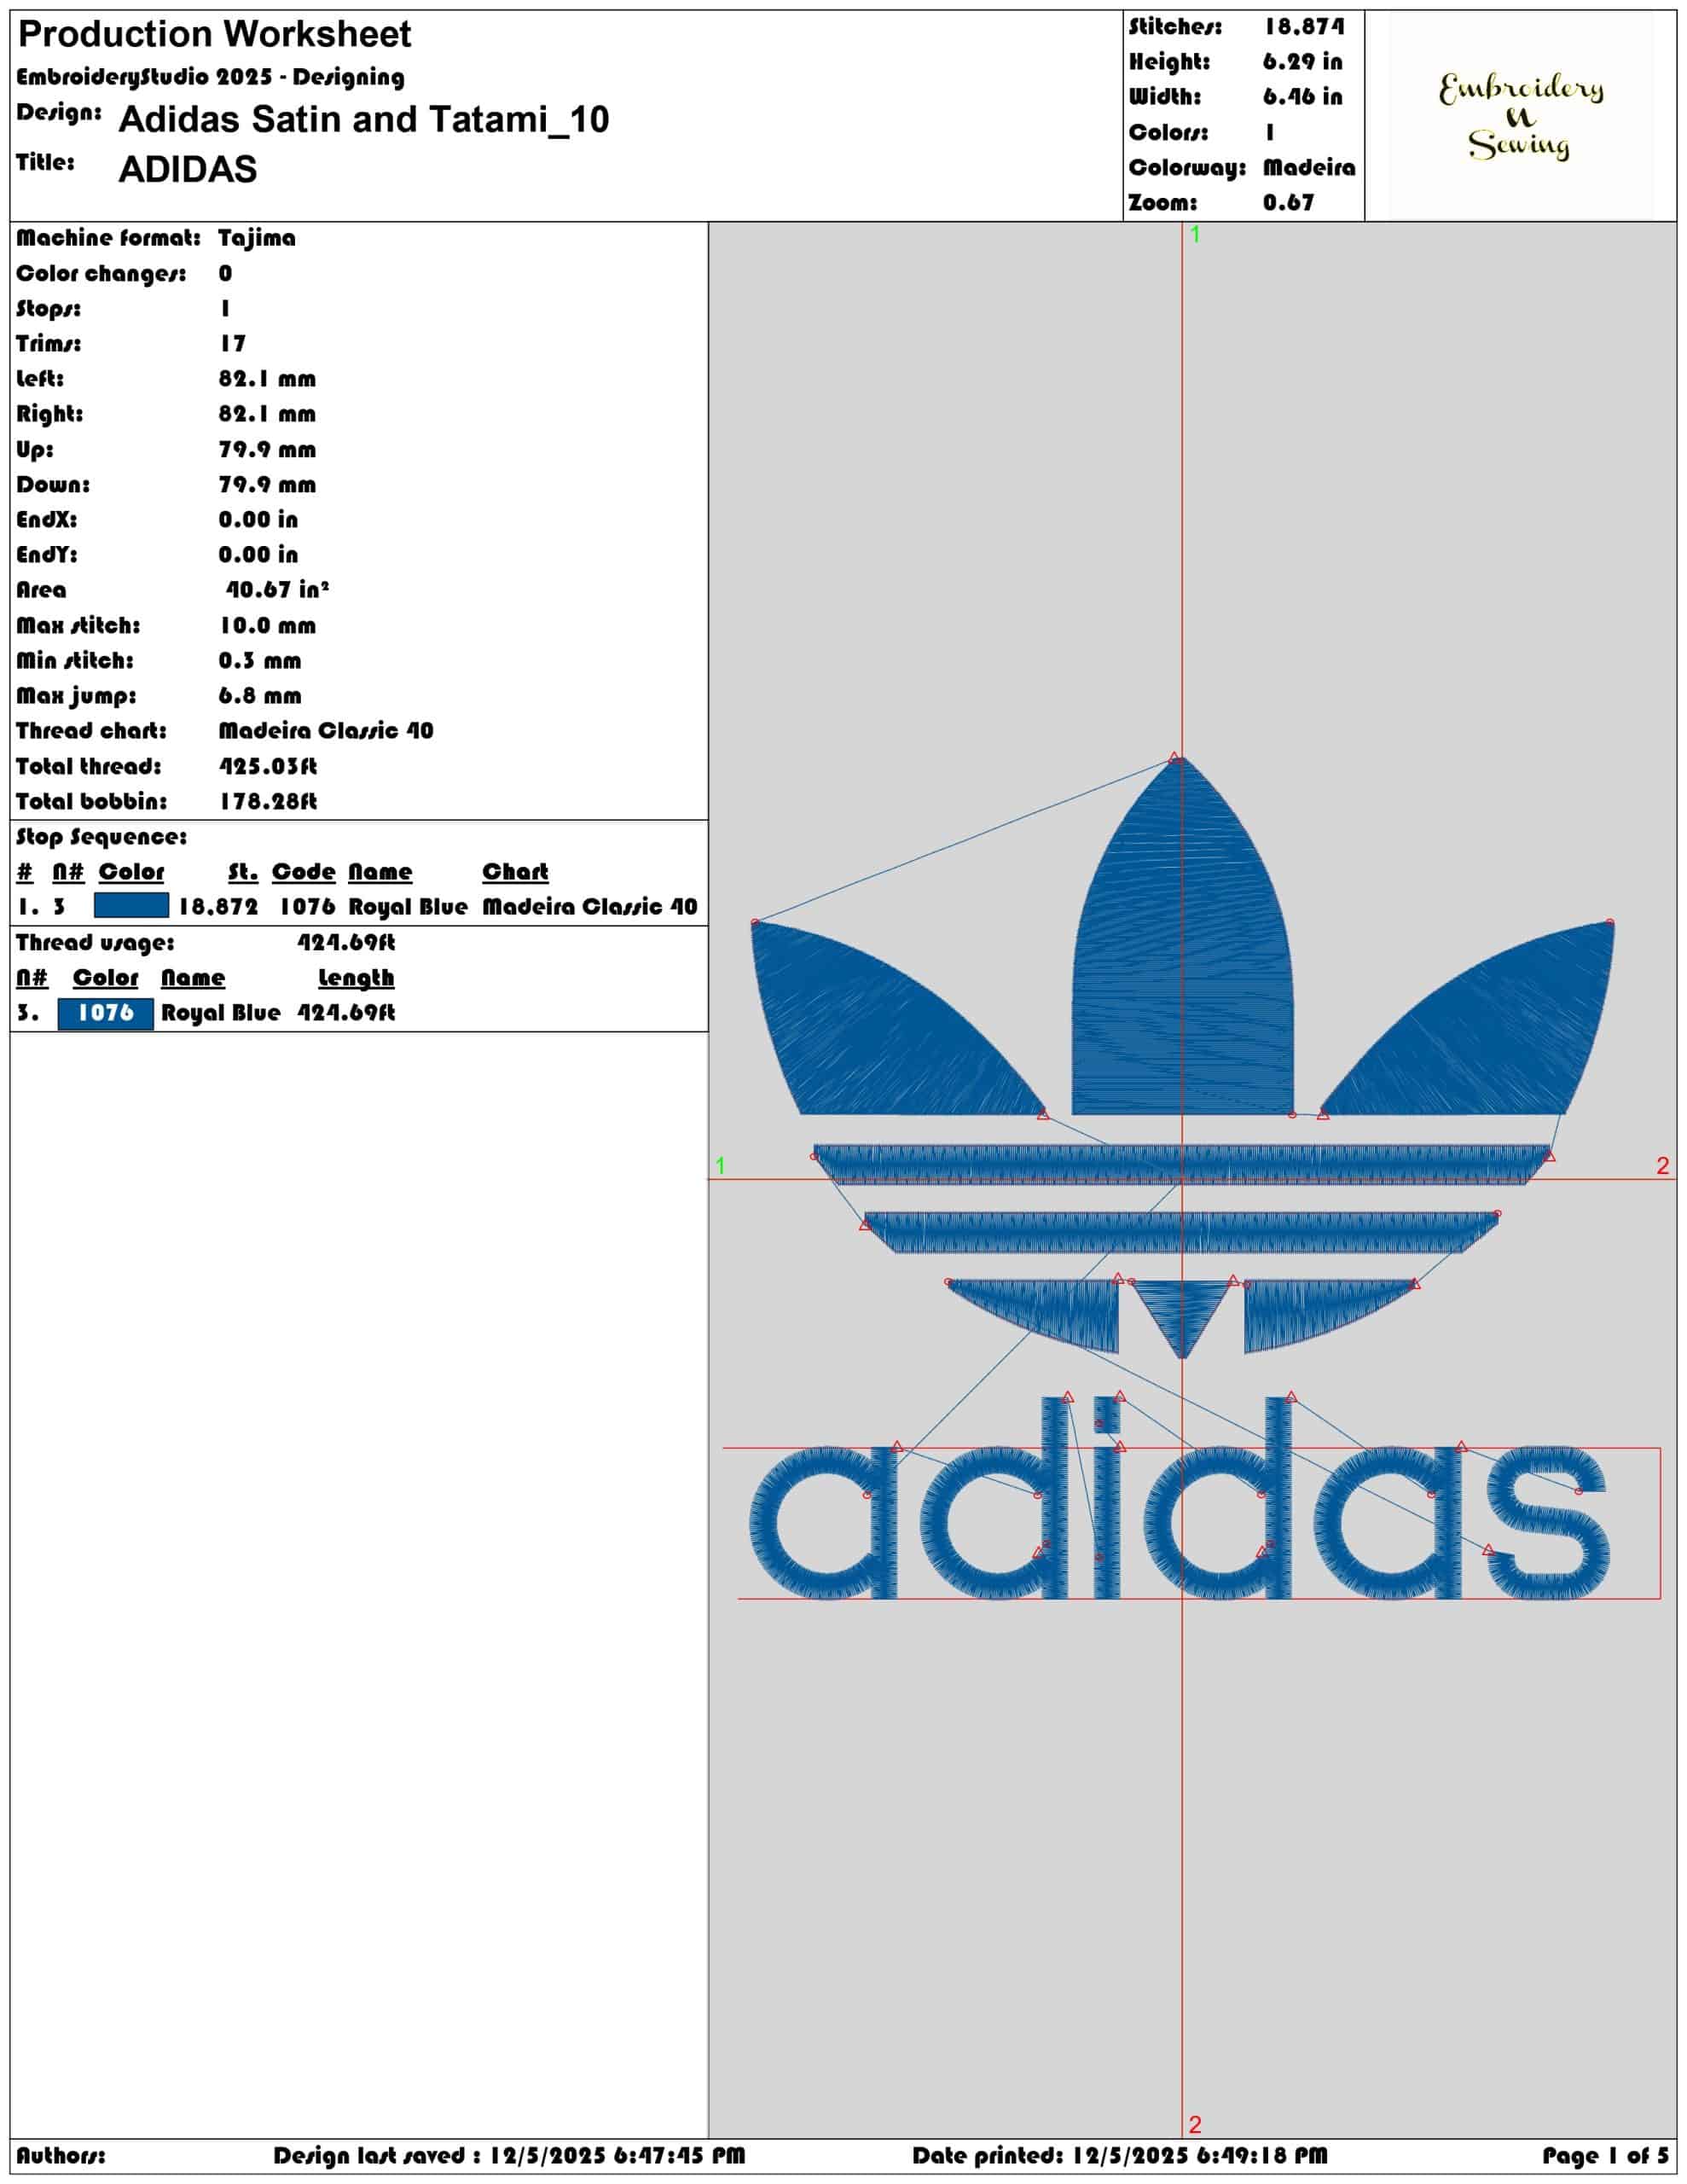Click the blue swatch in Stop Sequence row
Screen dimensions: 1687x2184
[x=131, y=906]
